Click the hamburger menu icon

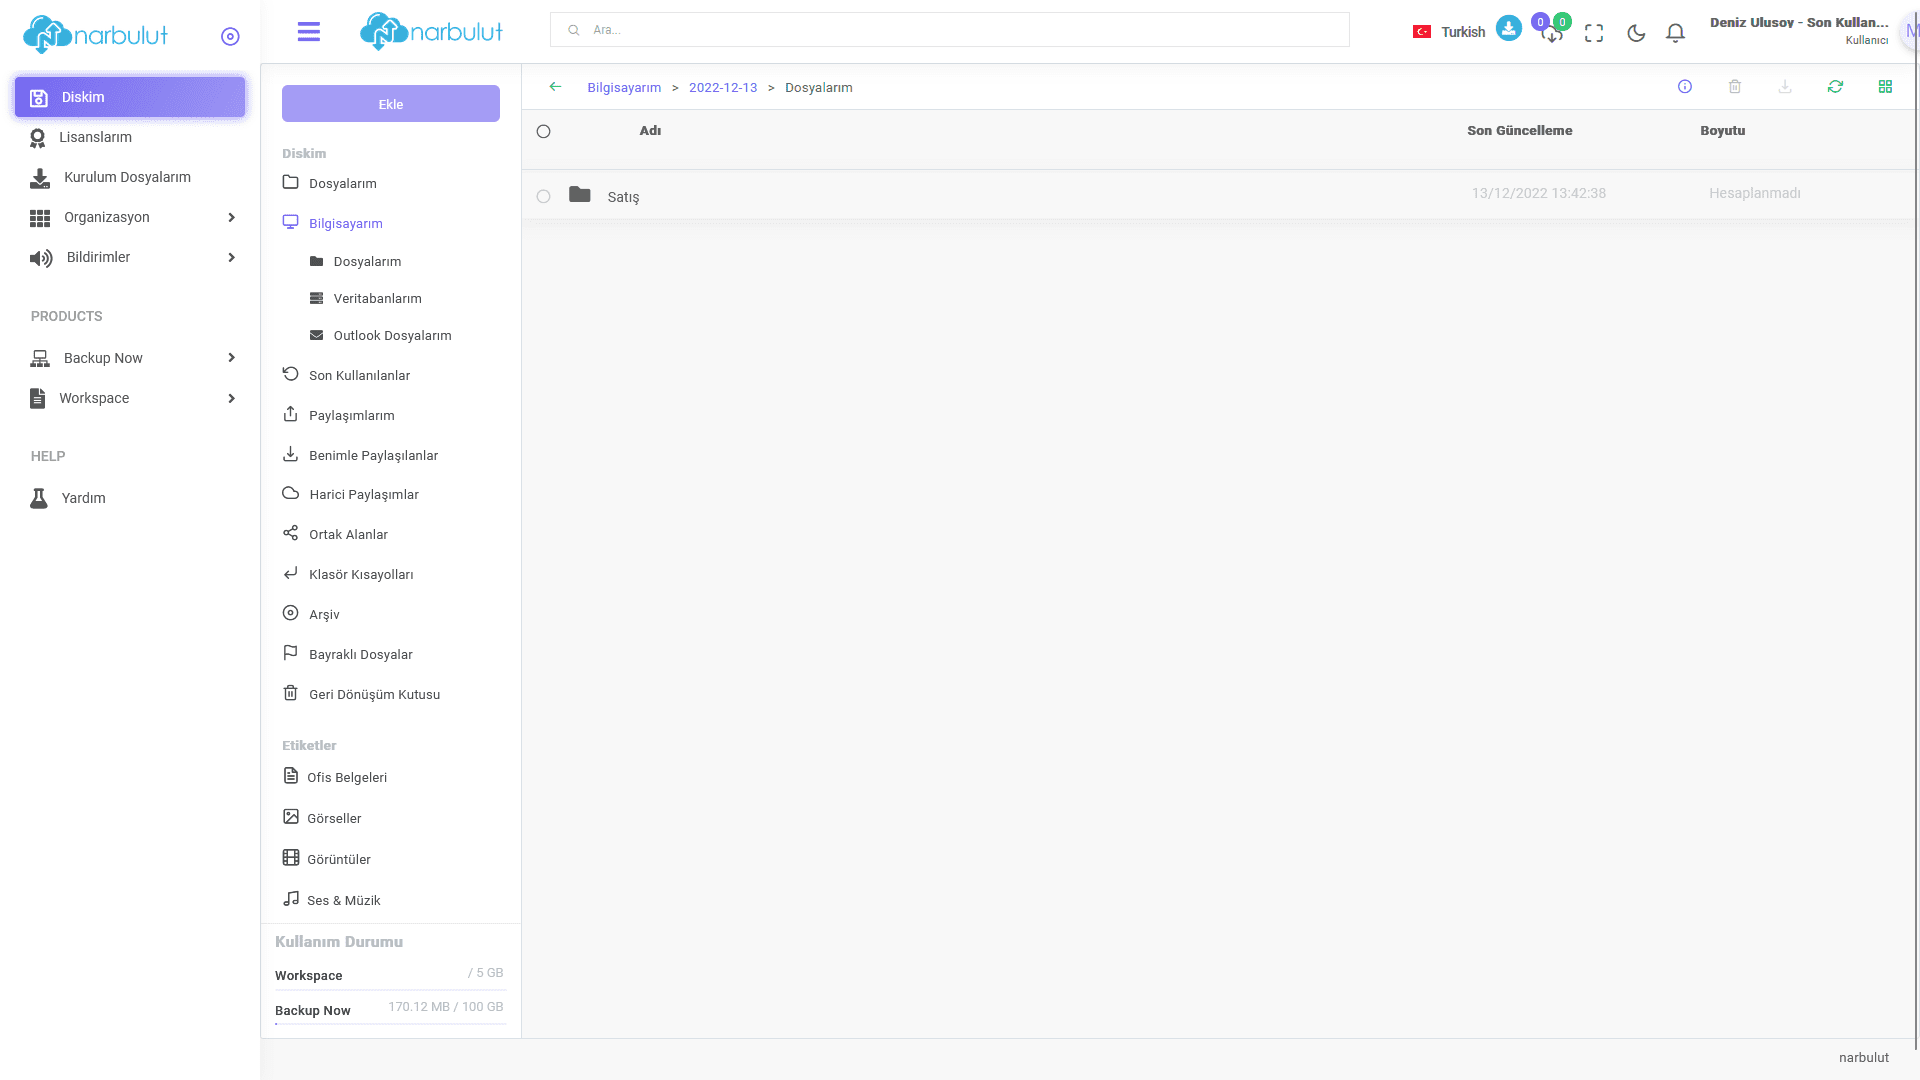(309, 32)
